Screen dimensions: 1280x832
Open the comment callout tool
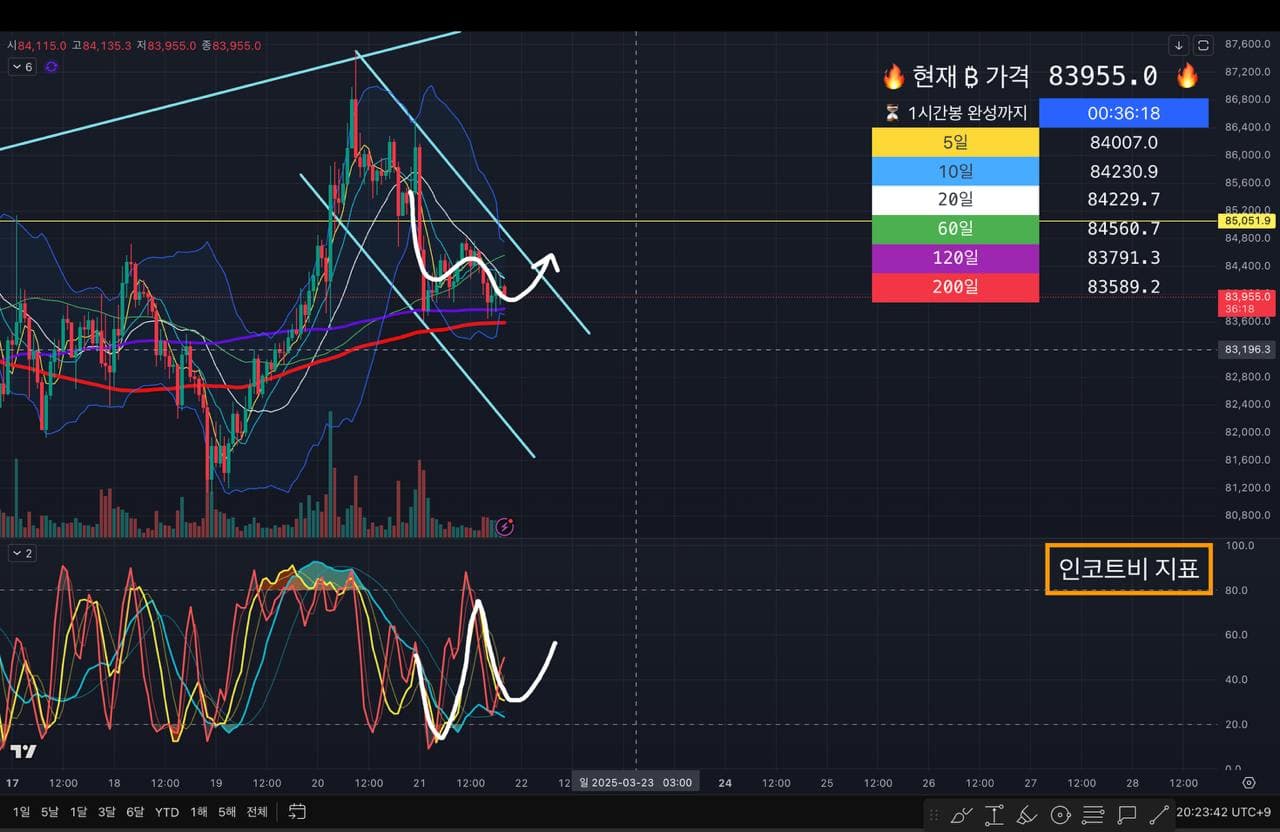pos(1127,814)
